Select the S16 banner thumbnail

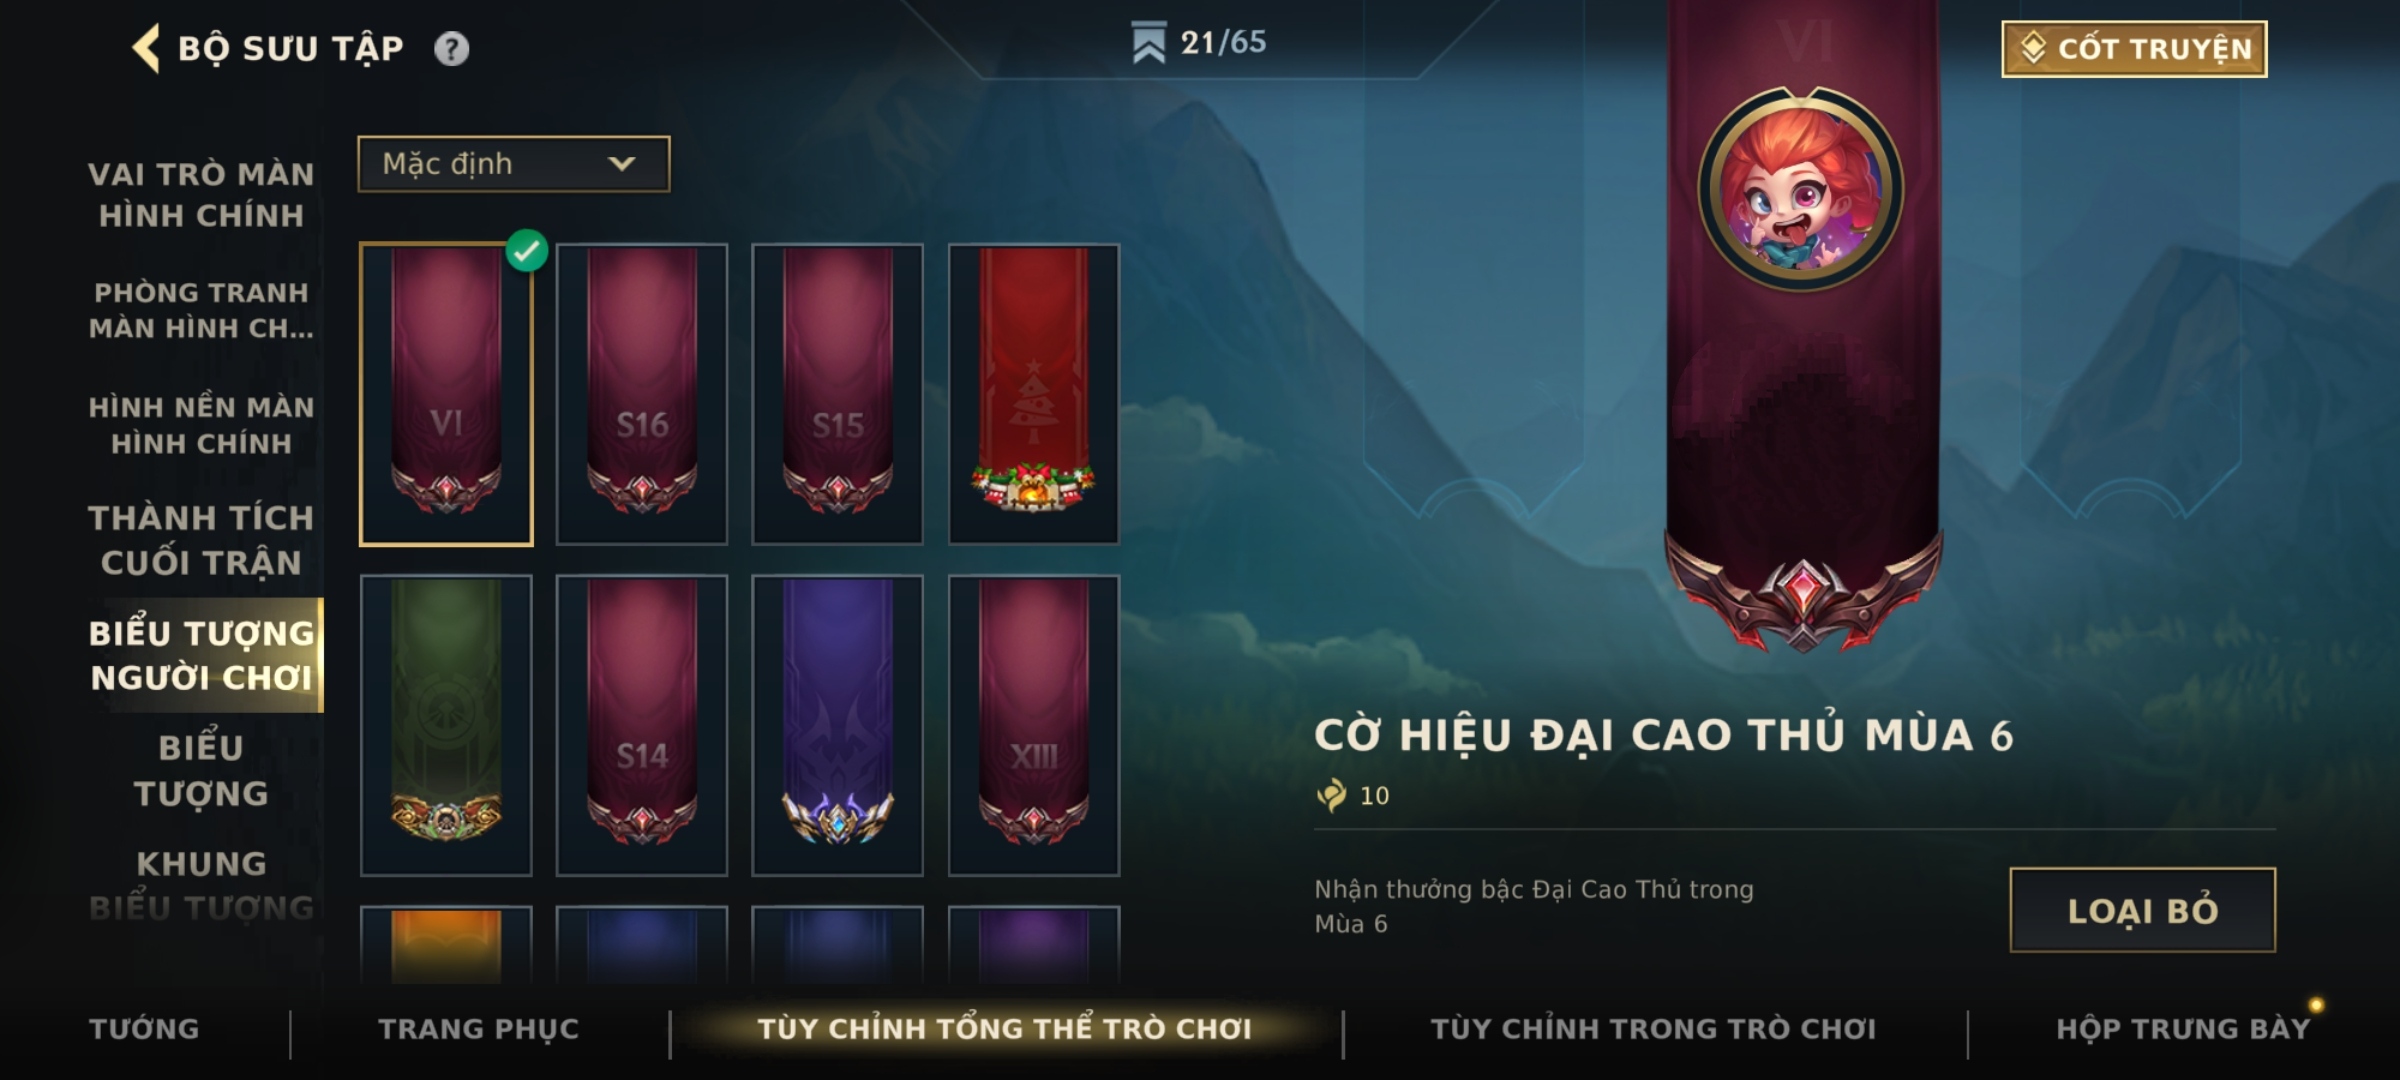coord(641,394)
